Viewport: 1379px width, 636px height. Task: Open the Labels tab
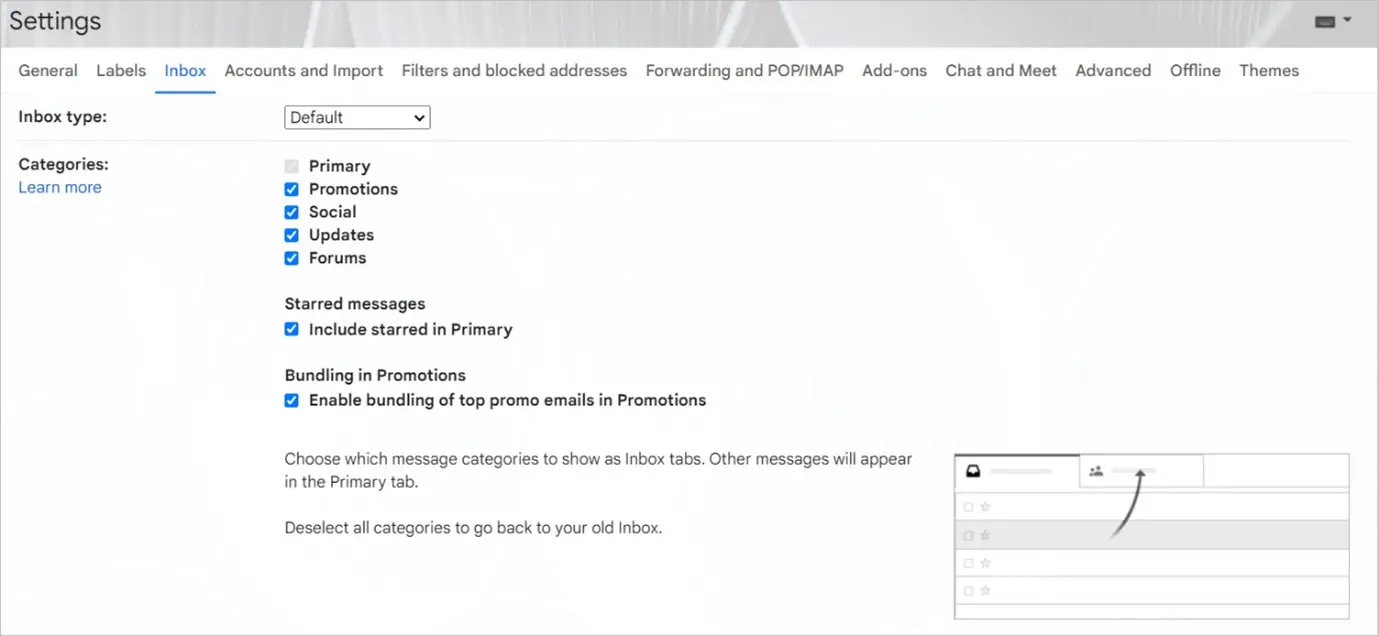[x=121, y=71]
